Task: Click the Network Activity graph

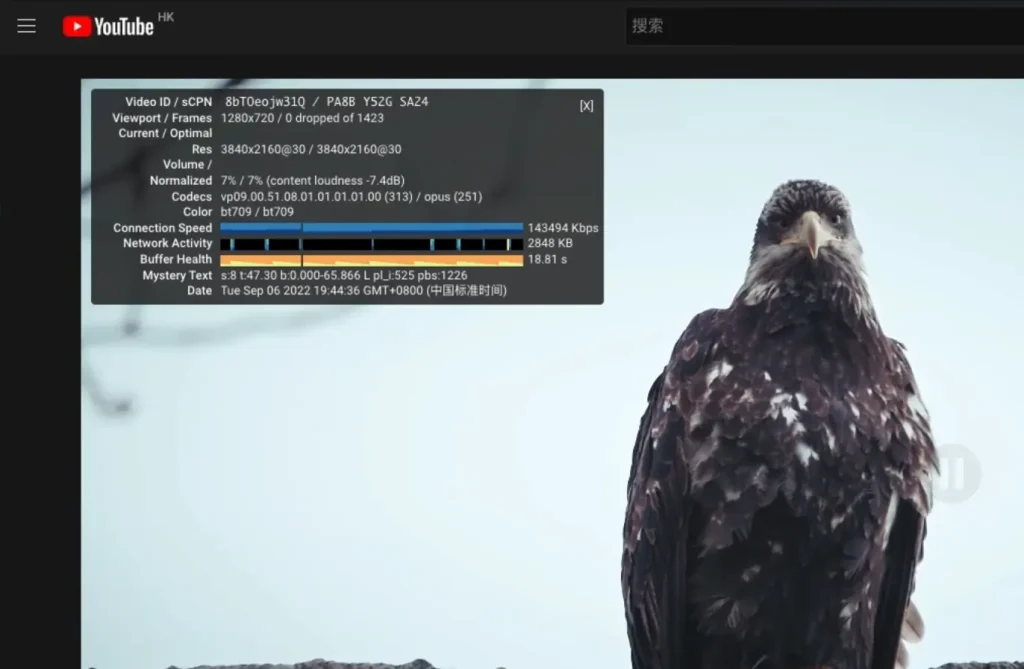Action: click(x=372, y=244)
